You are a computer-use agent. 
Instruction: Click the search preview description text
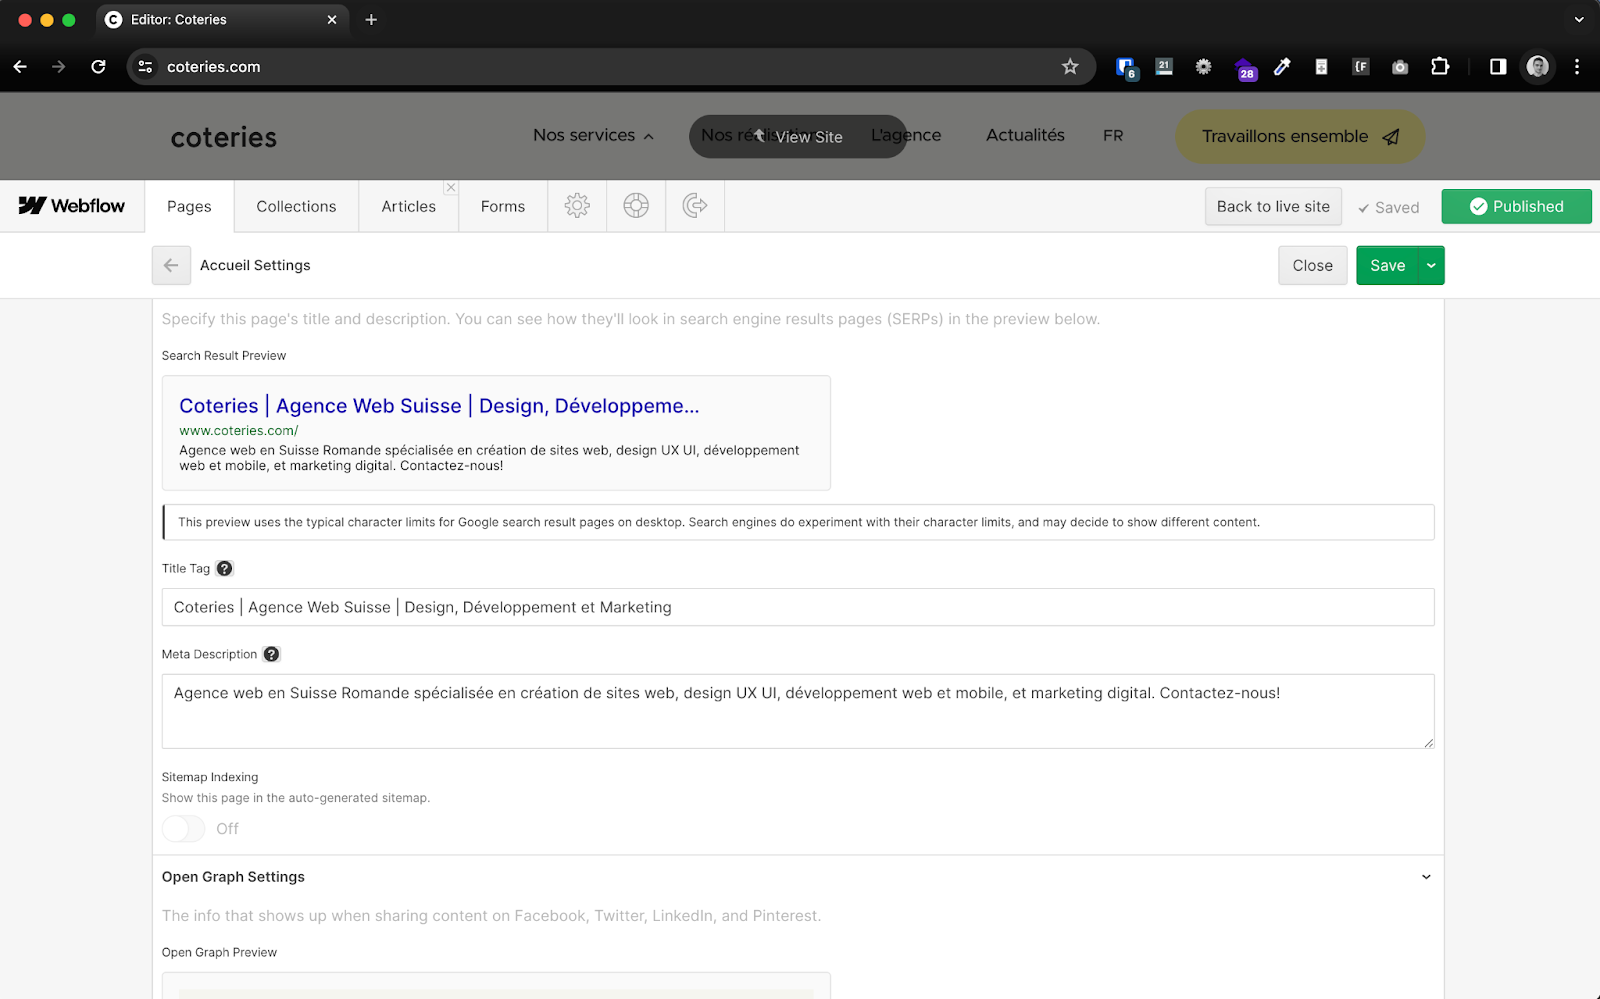pyautogui.click(x=489, y=458)
